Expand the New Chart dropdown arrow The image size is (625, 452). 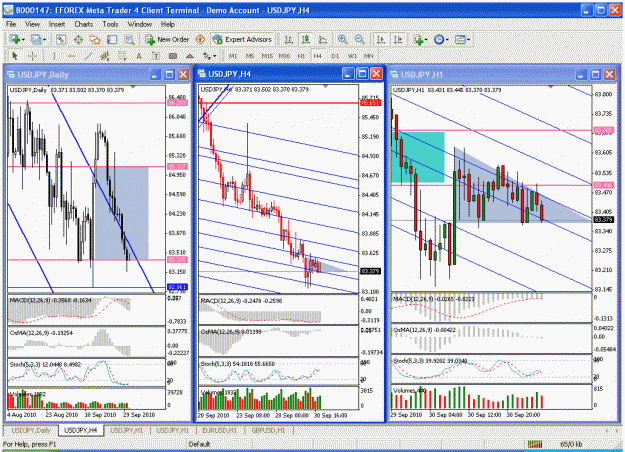coord(23,40)
